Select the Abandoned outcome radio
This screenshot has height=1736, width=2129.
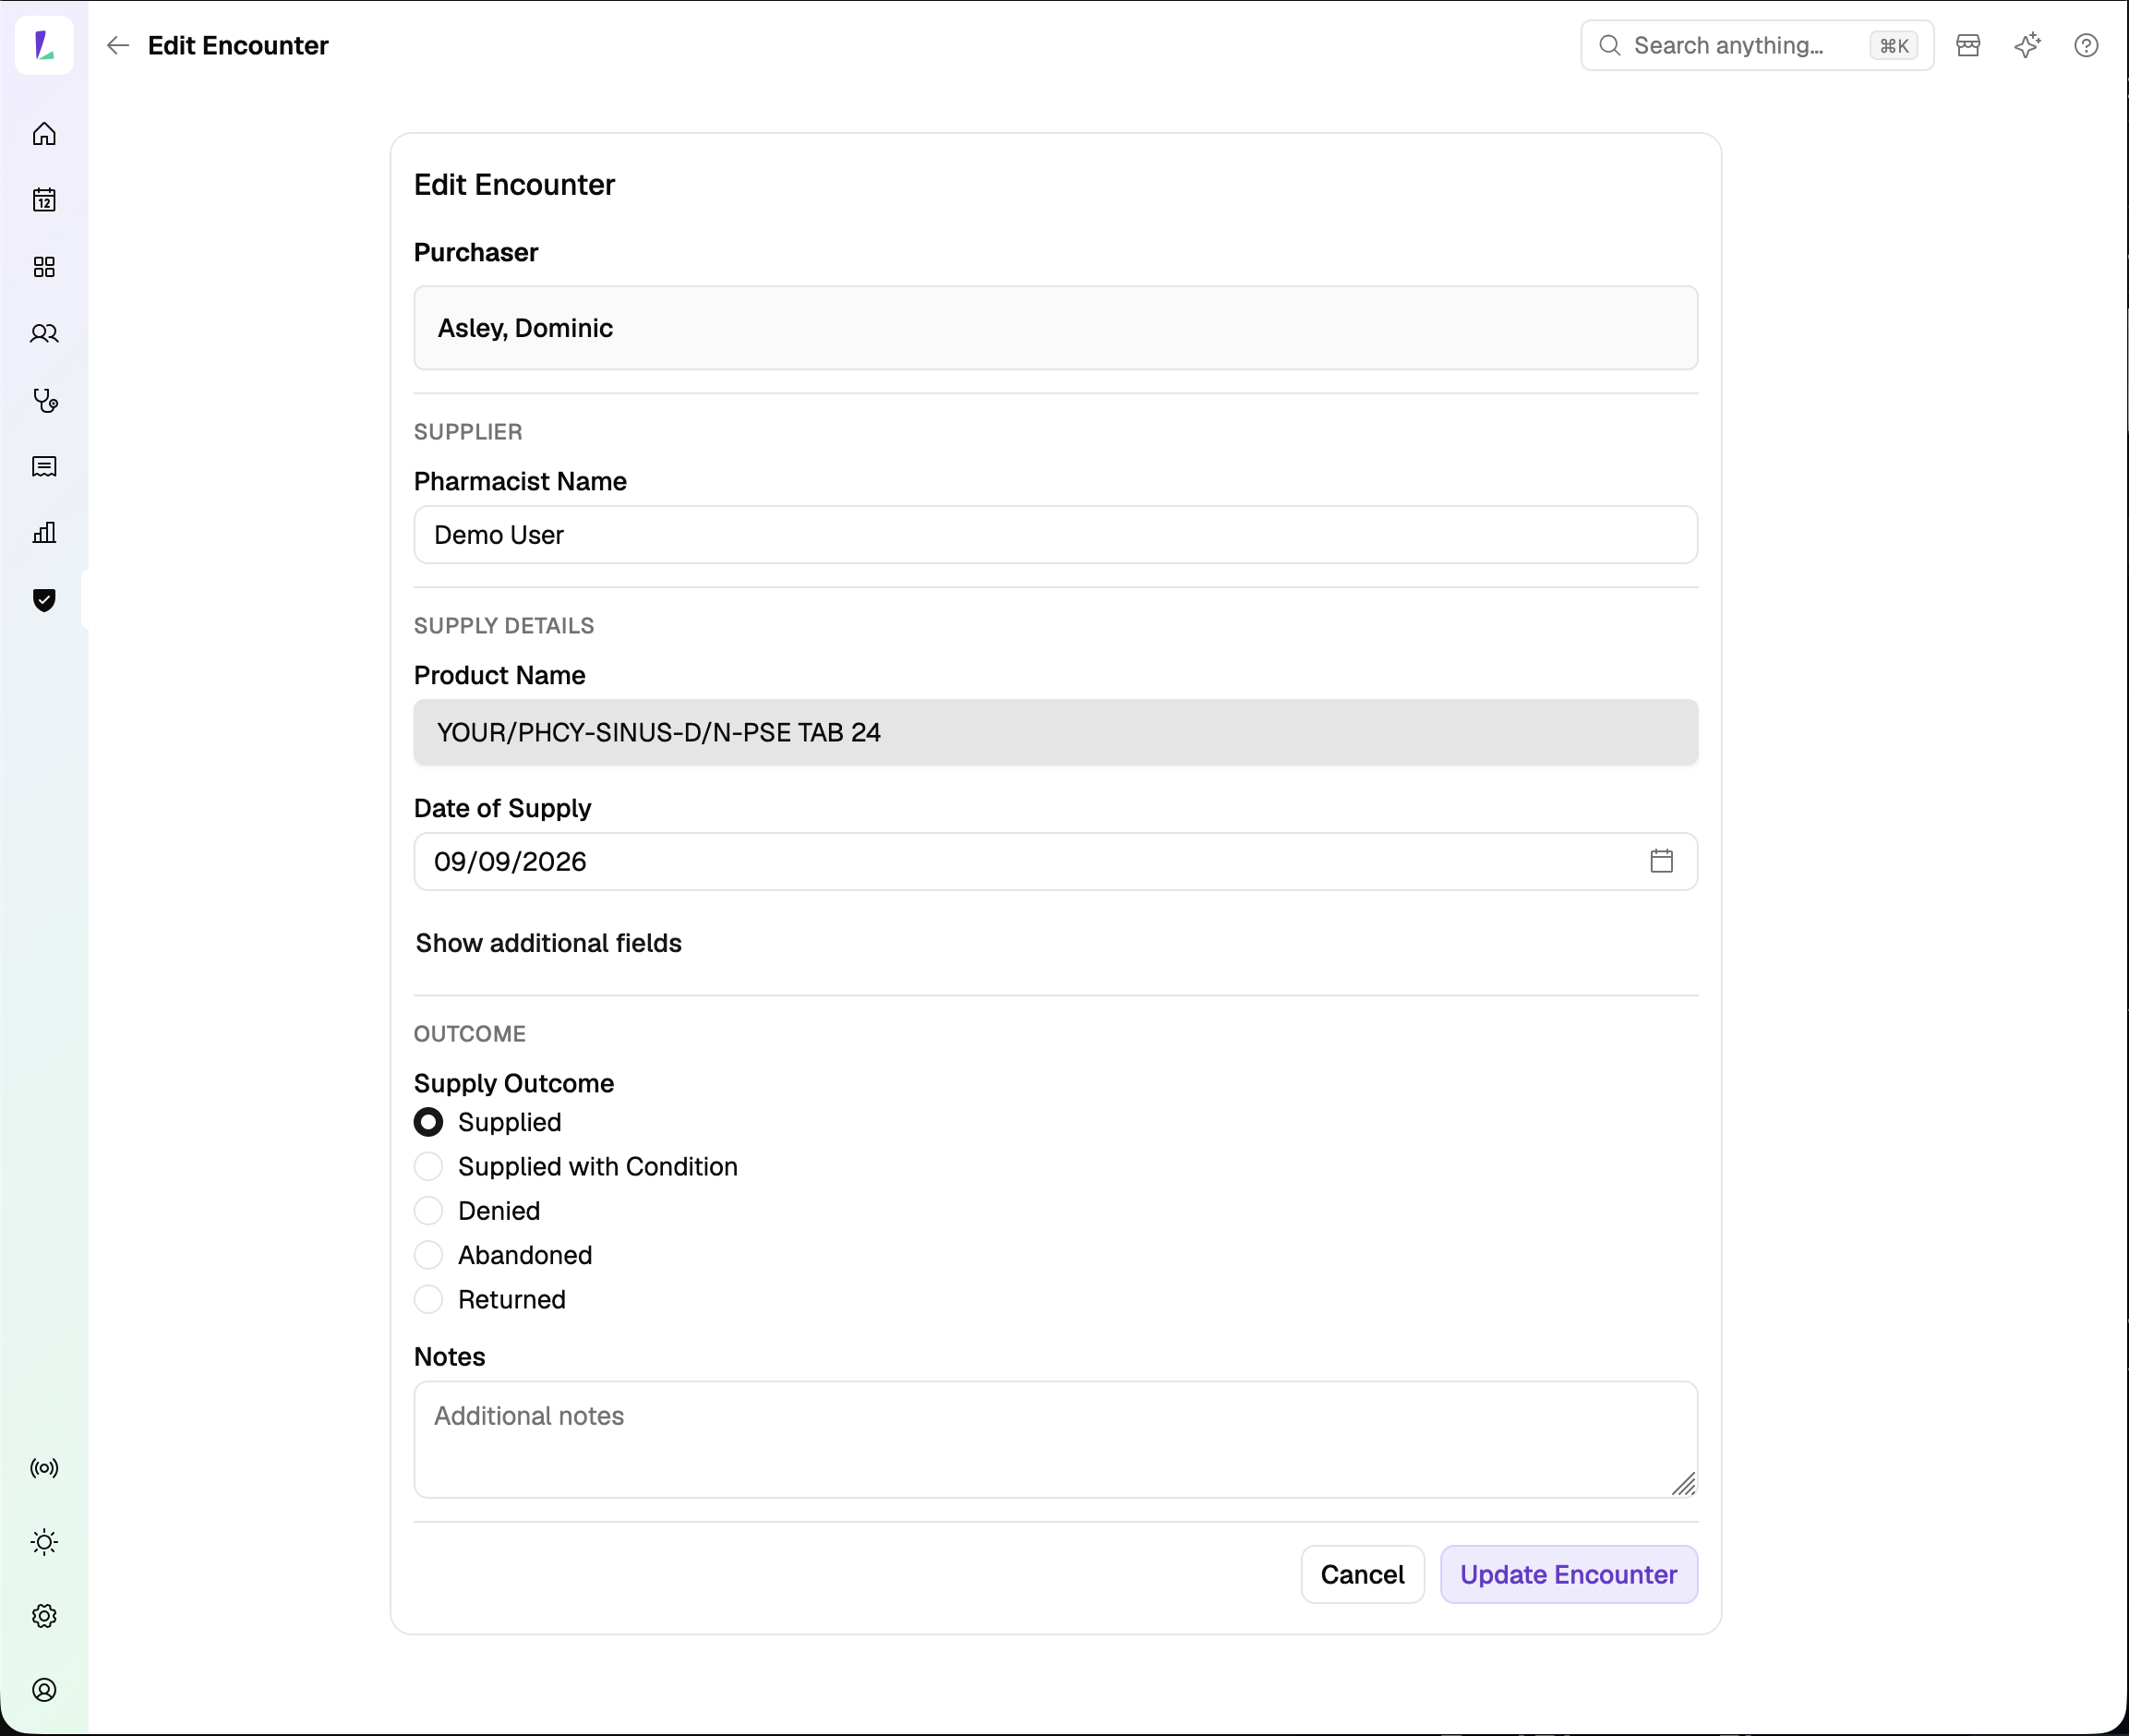tap(428, 1255)
